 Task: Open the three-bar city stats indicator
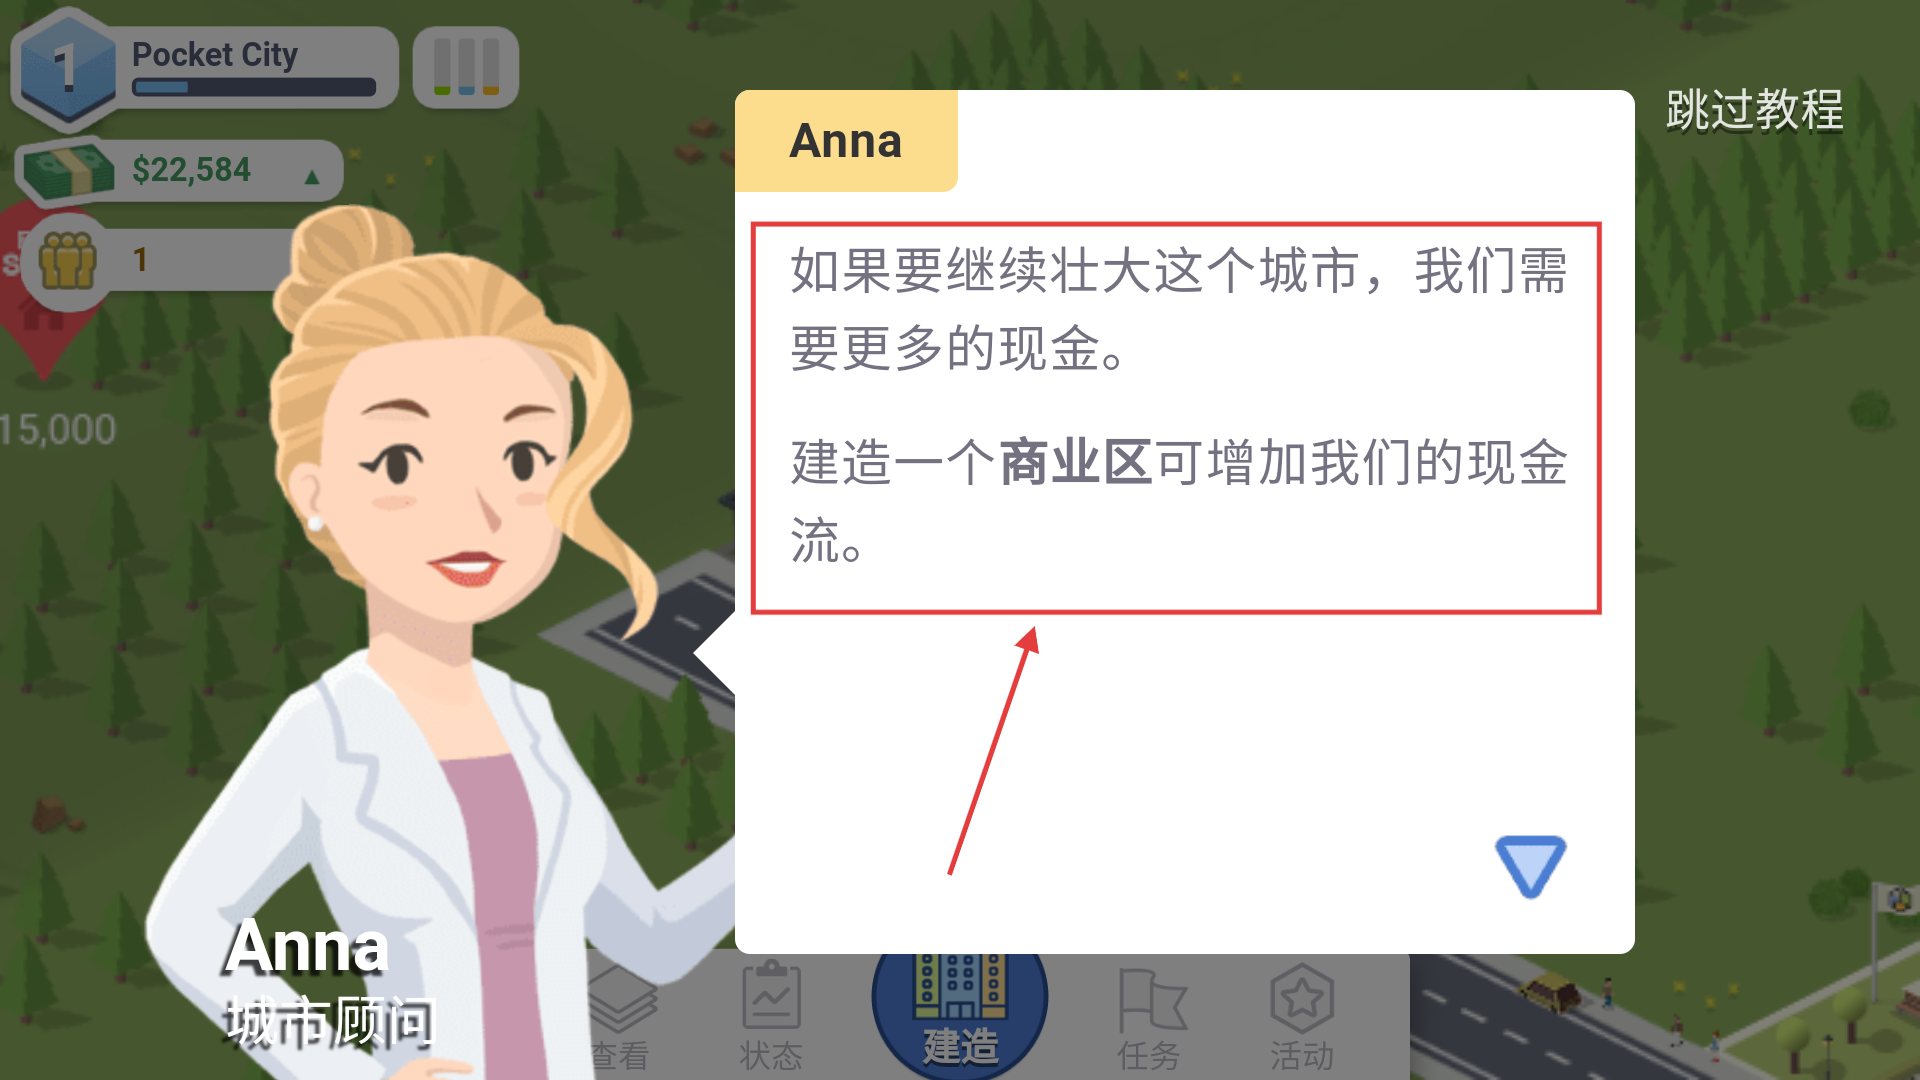pos(466,68)
